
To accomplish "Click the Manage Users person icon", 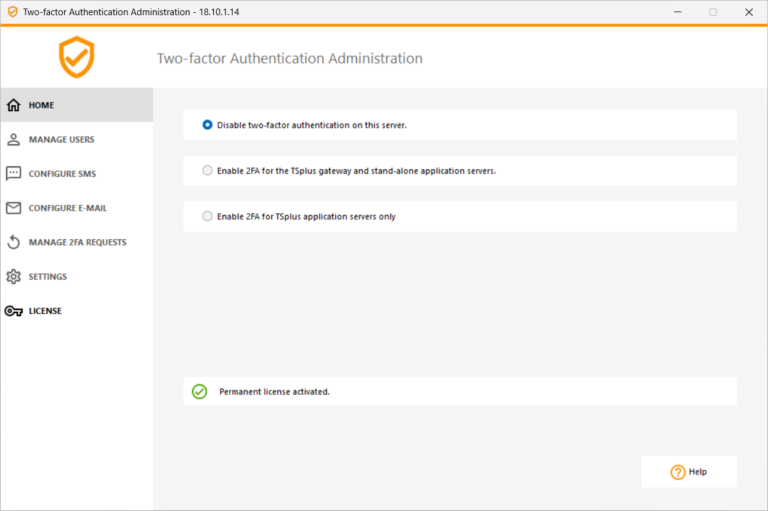I will click(14, 140).
